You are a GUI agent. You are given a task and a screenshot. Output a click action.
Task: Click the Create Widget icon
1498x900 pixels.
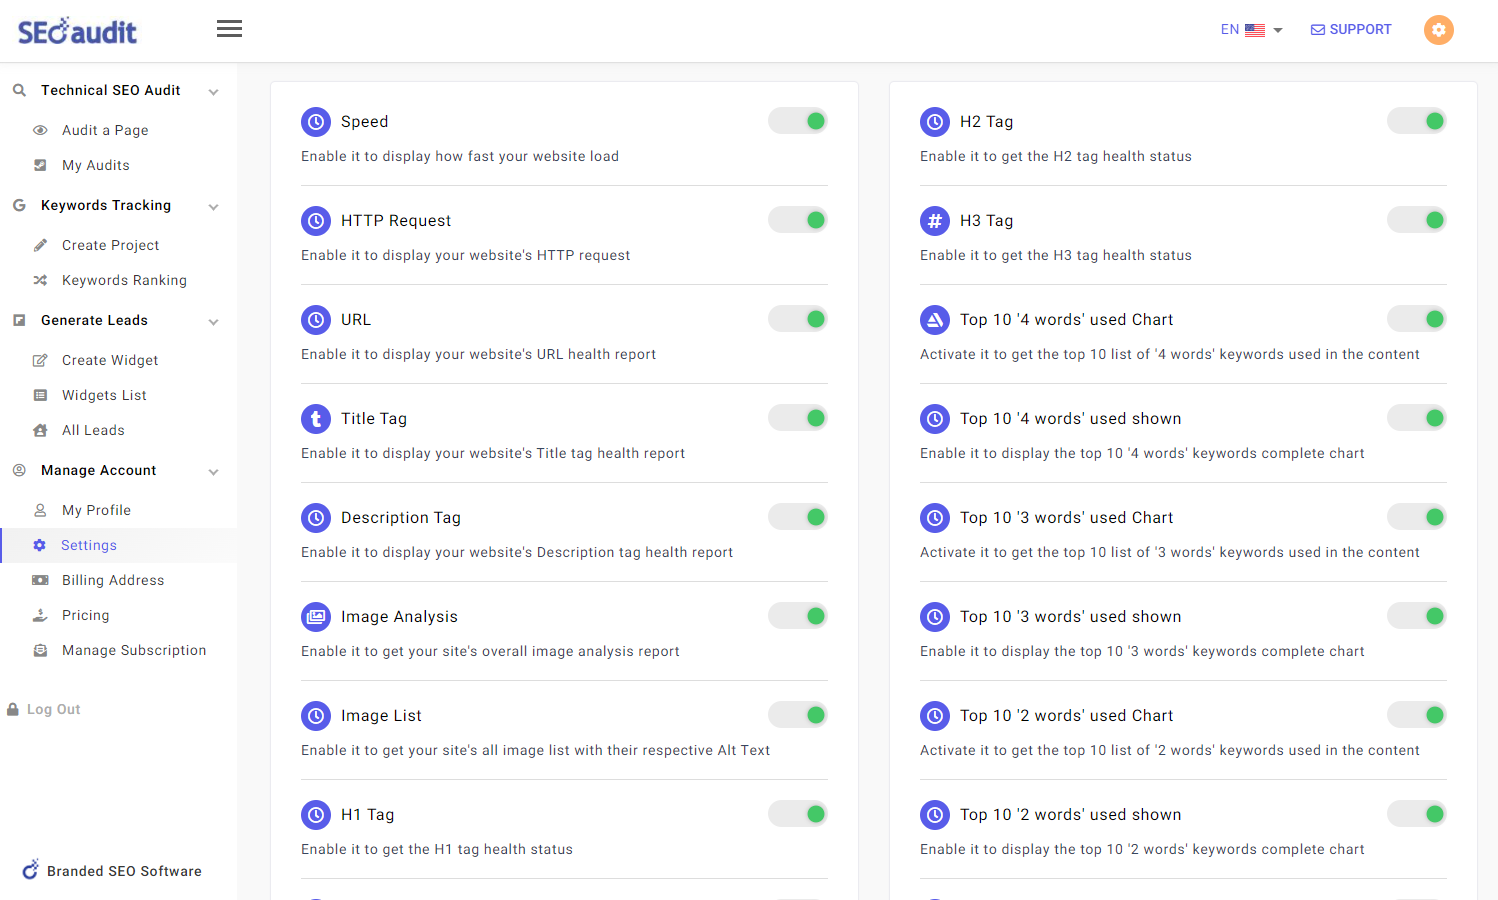(39, 360)
